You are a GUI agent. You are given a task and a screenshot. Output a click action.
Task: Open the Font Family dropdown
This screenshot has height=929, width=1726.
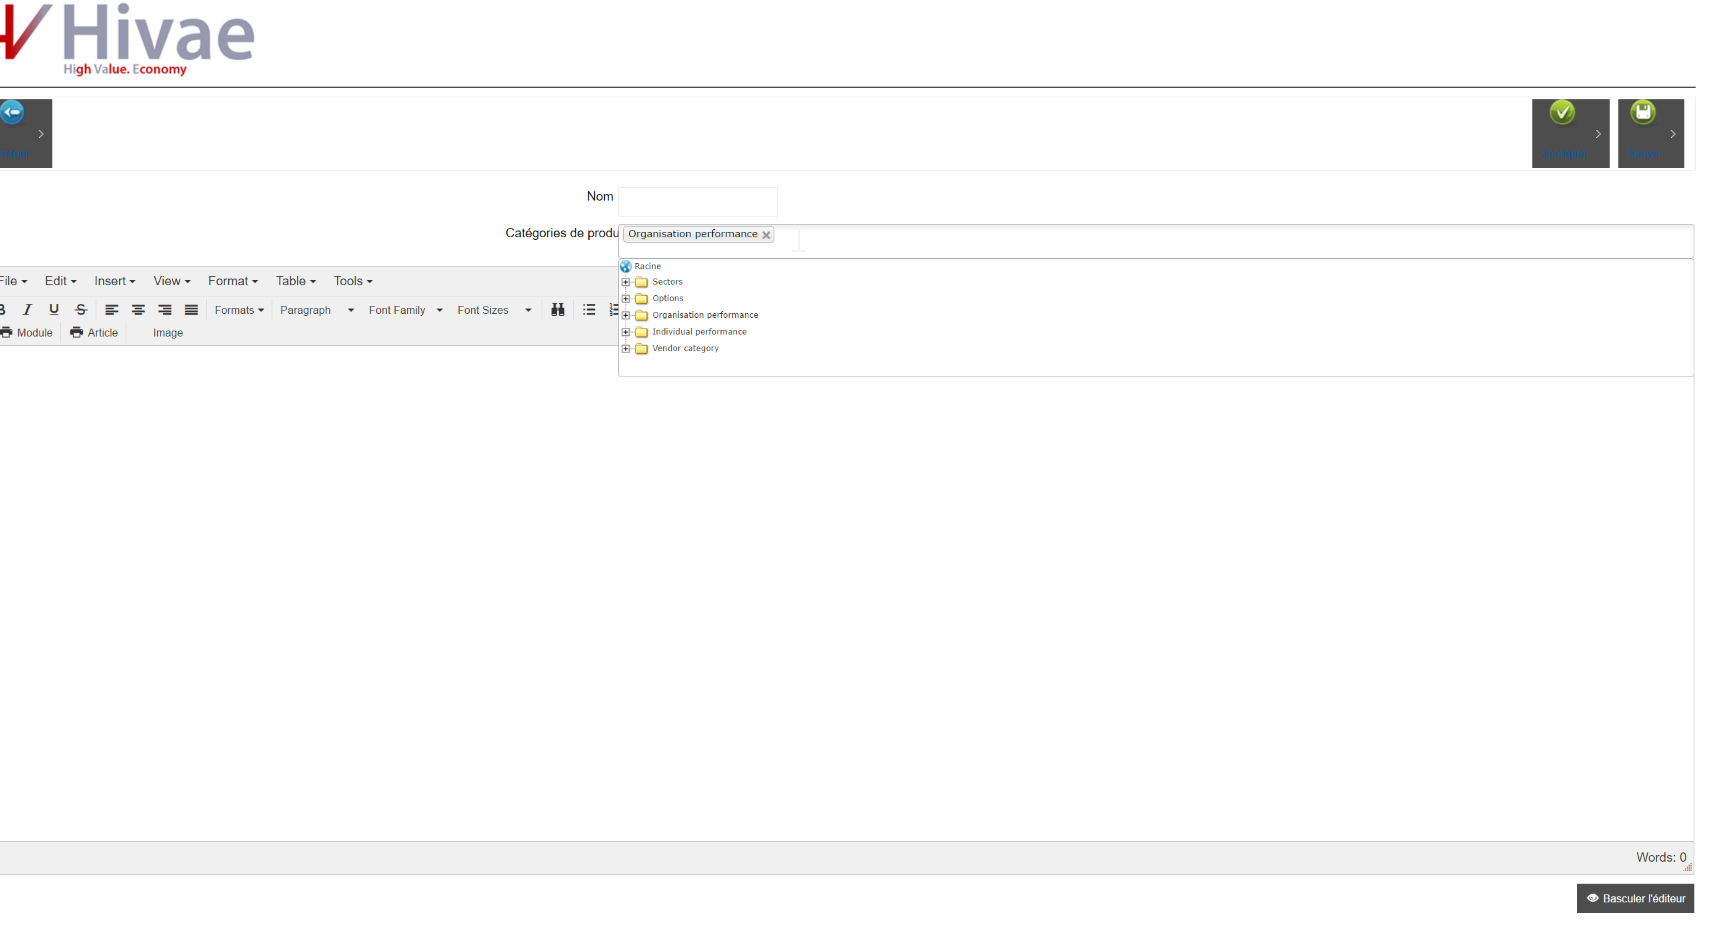(x=406, y=310)
